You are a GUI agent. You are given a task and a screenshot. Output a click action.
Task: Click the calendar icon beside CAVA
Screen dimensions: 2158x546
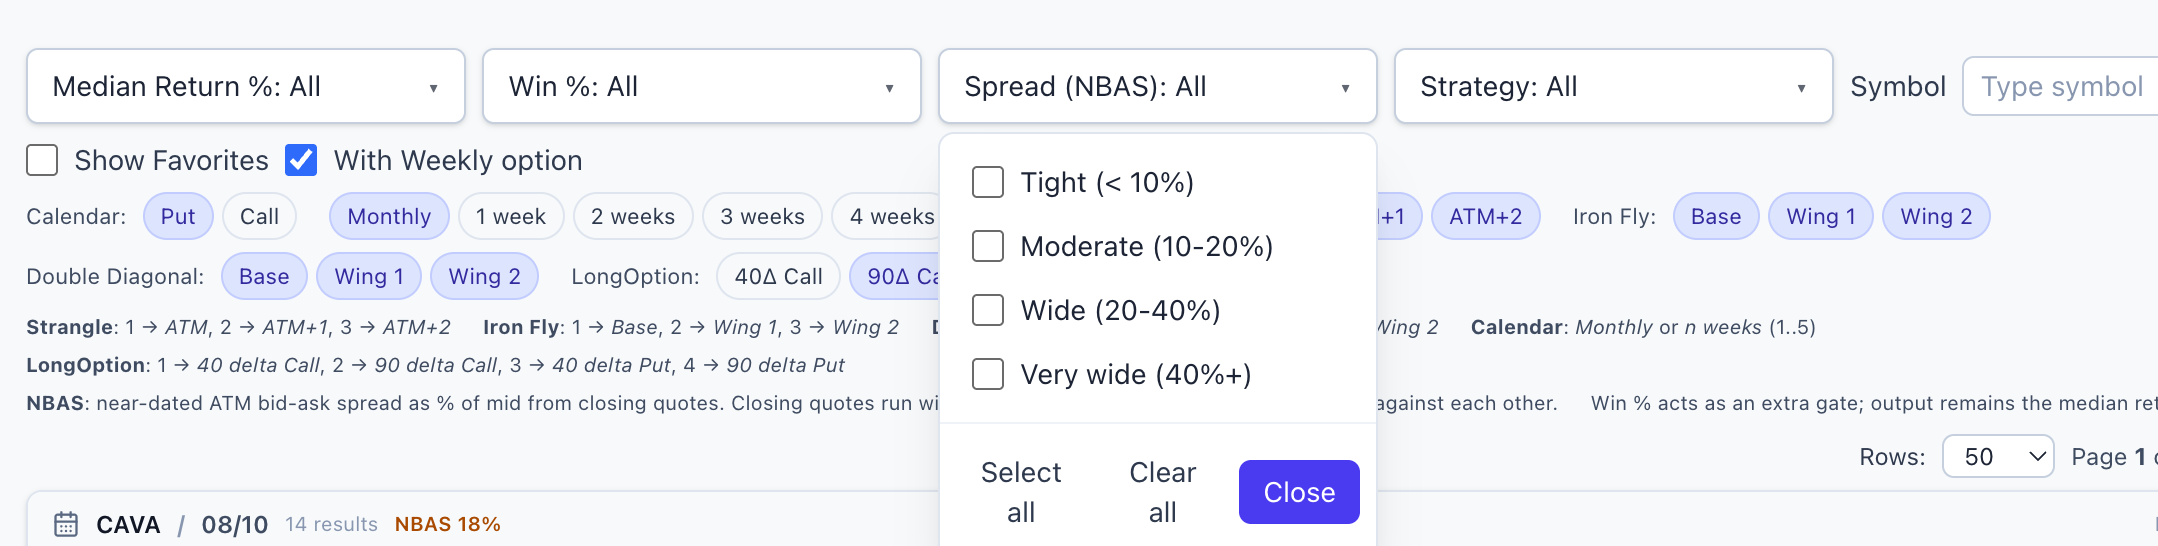click(x=66, y=524)
